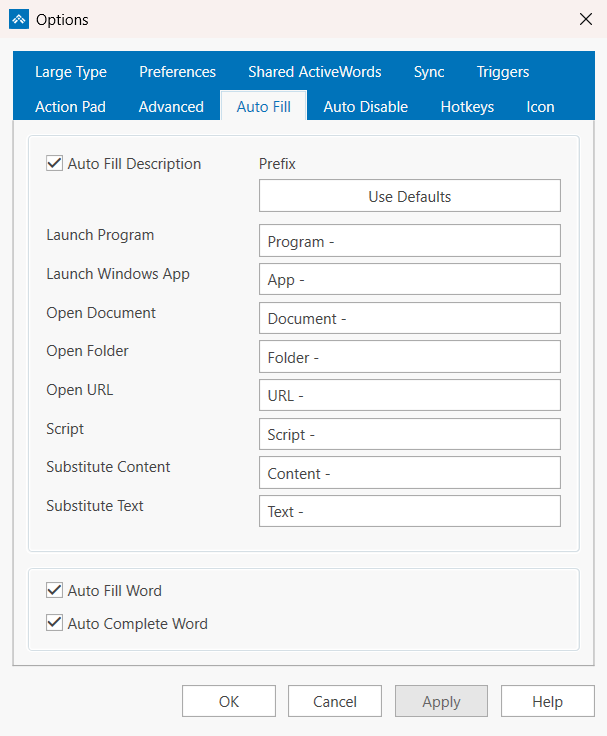Select the Sync tab

tap(429, 72)
